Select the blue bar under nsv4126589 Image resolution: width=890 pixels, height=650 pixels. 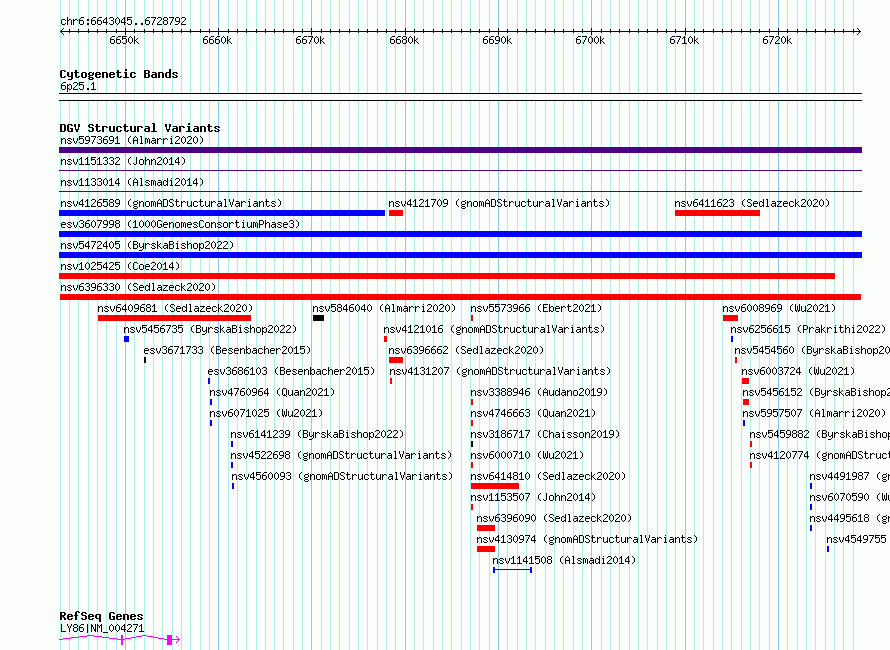click(222, 213)
